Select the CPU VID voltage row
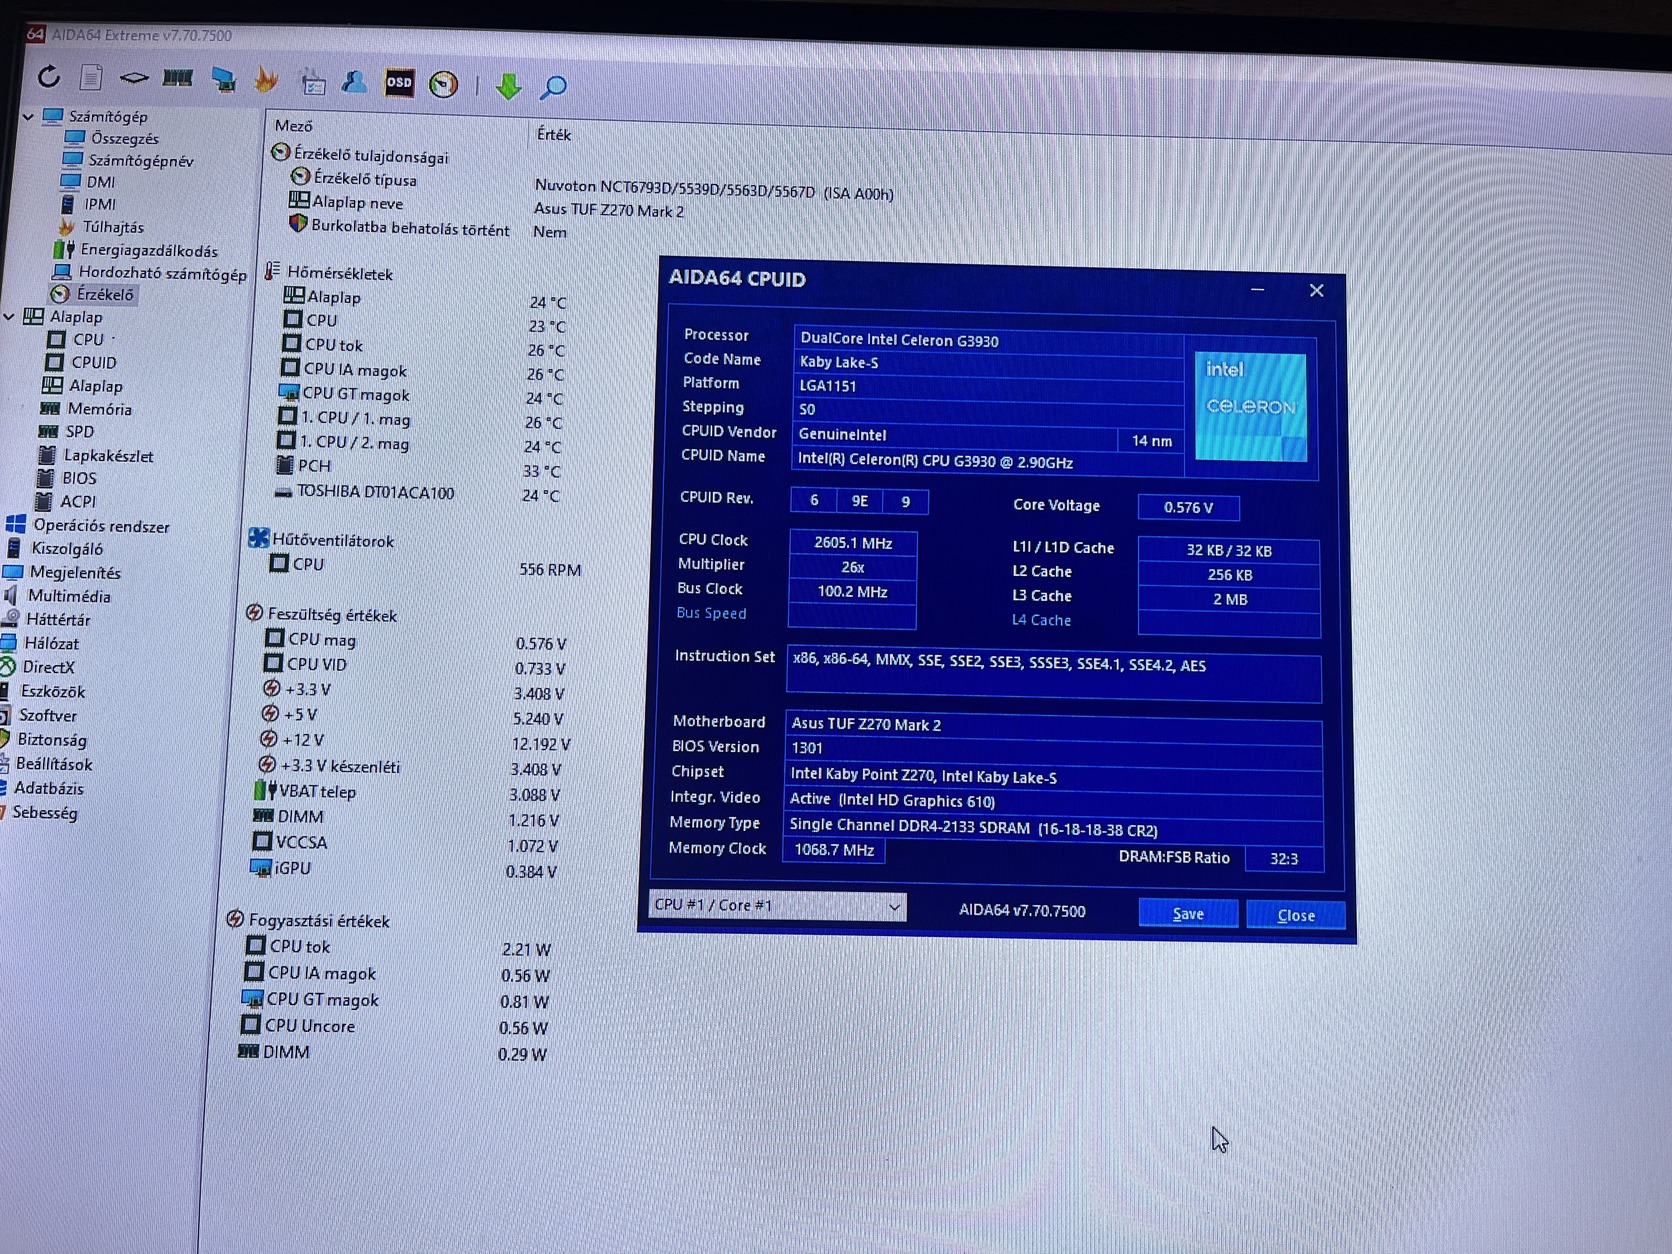This screenshot has width=1672, height=1254. (415, 666)
